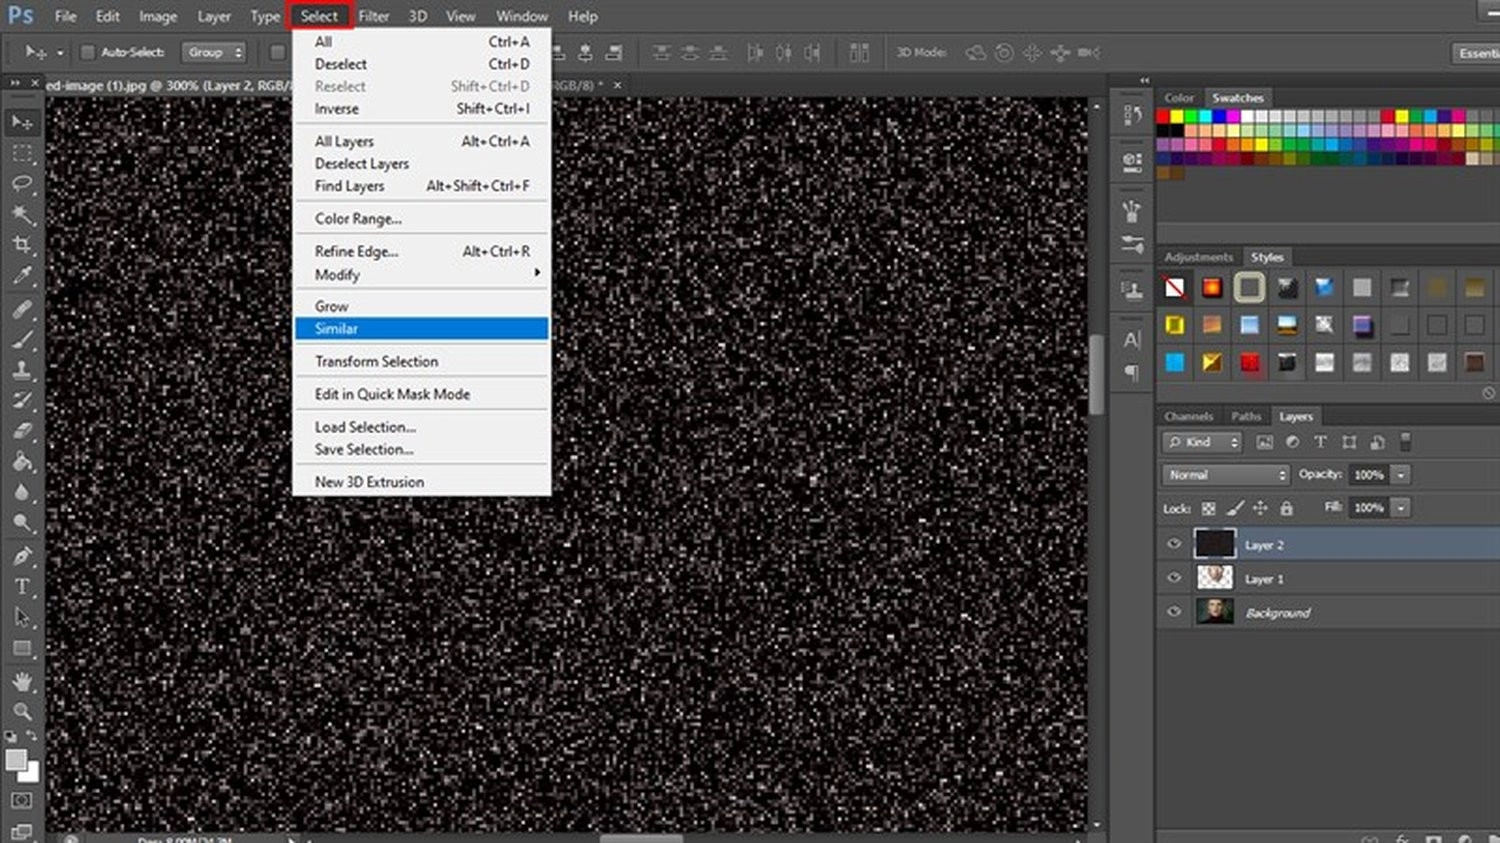Select the Paint Bucket tool
Image resolution: width=1500 pixels, height=843 pixels.
22,462
